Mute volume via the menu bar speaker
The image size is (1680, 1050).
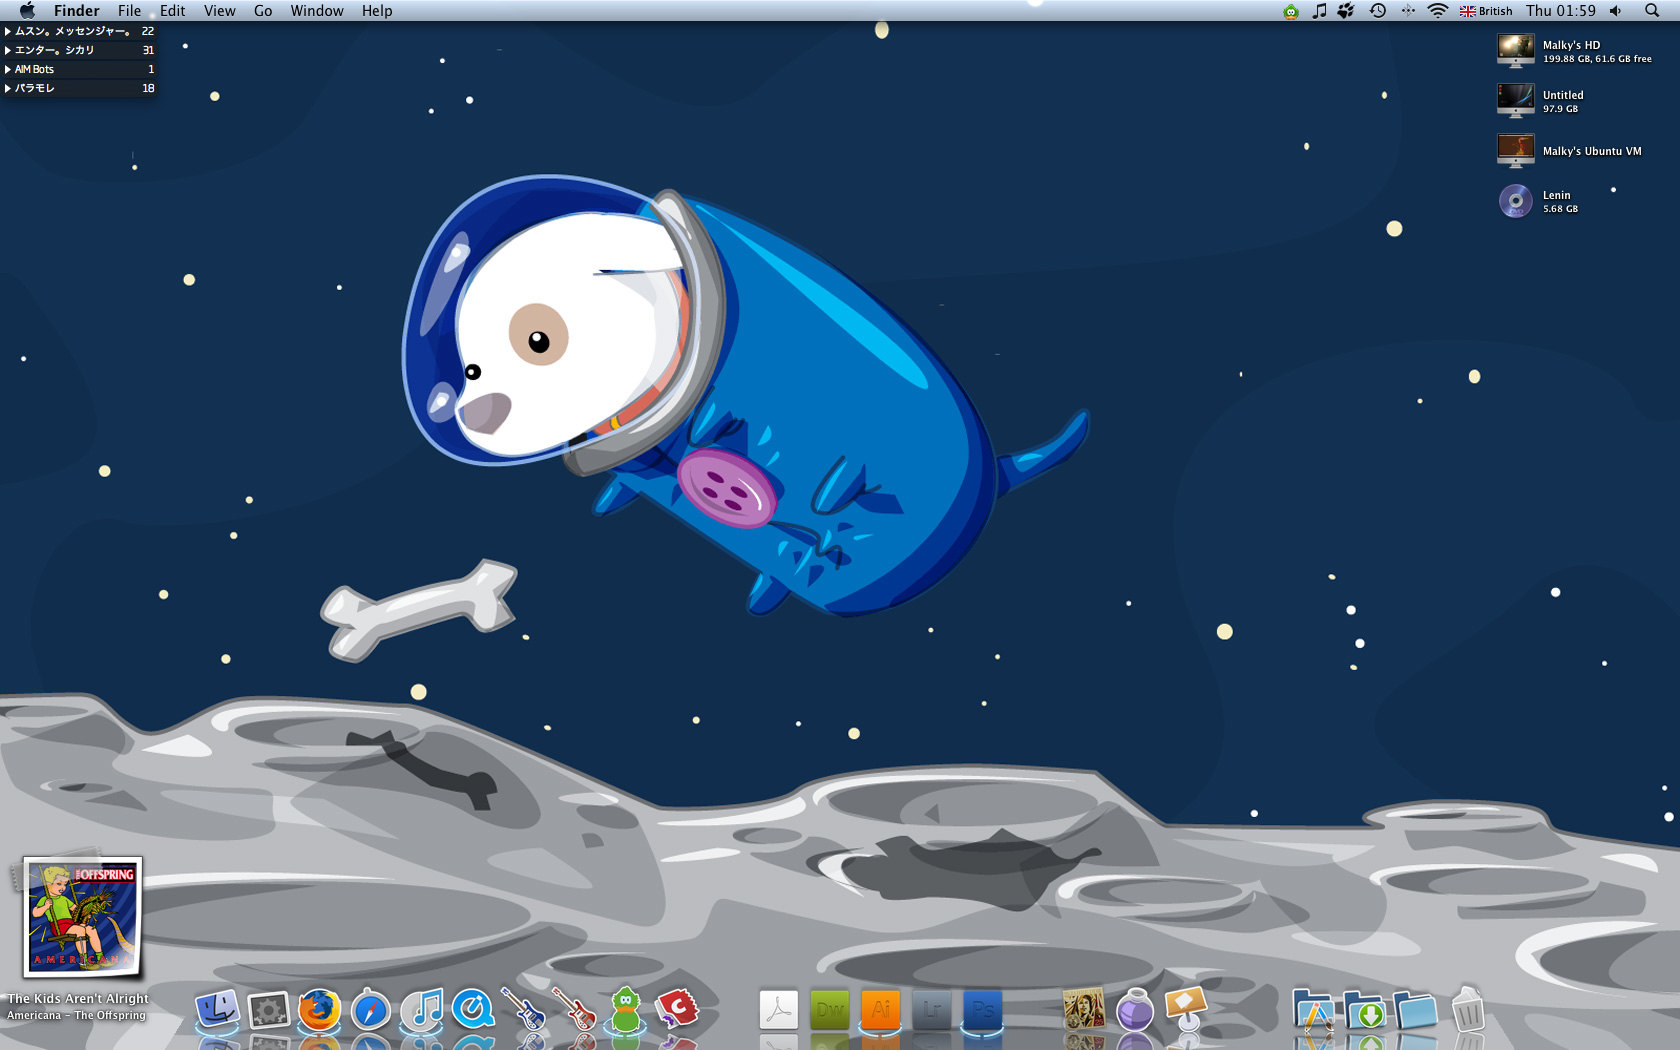click(1615, 11)
